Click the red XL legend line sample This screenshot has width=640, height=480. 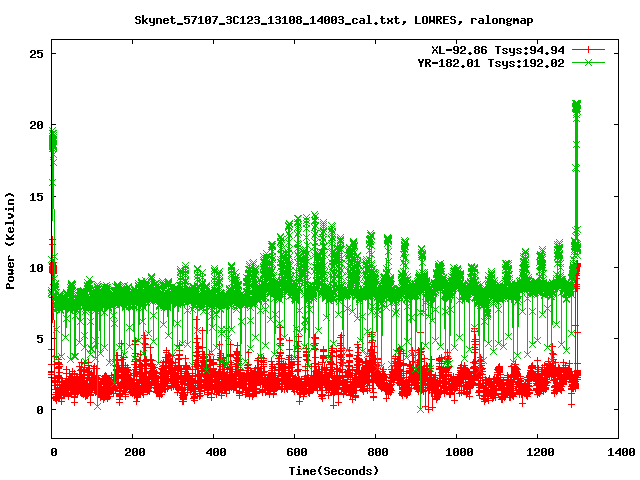coord(588,50)
